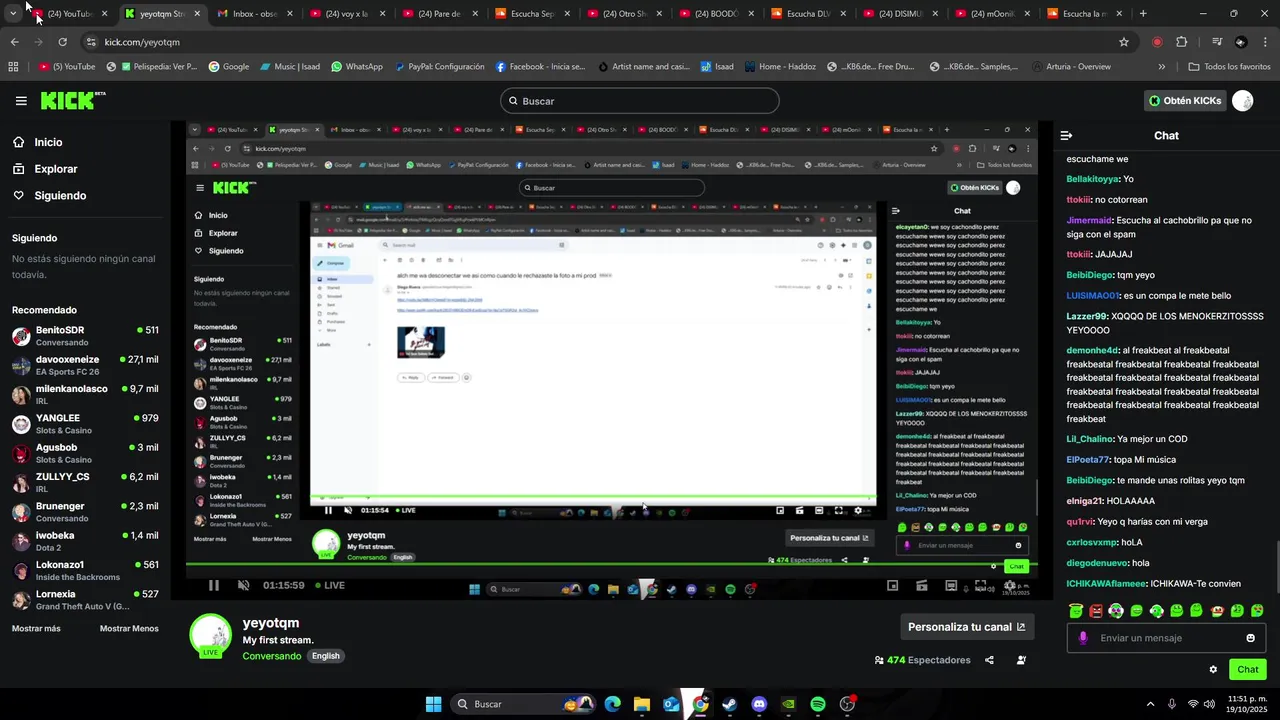
Task: Open Siguiendo heart item in sidebar
Action: pos(49,196)
